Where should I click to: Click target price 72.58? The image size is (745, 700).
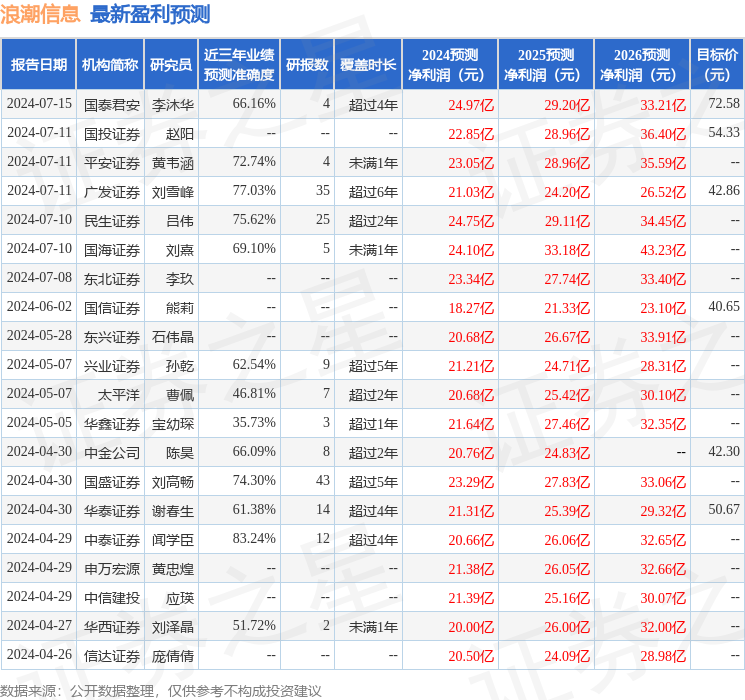tap(724, 104)
